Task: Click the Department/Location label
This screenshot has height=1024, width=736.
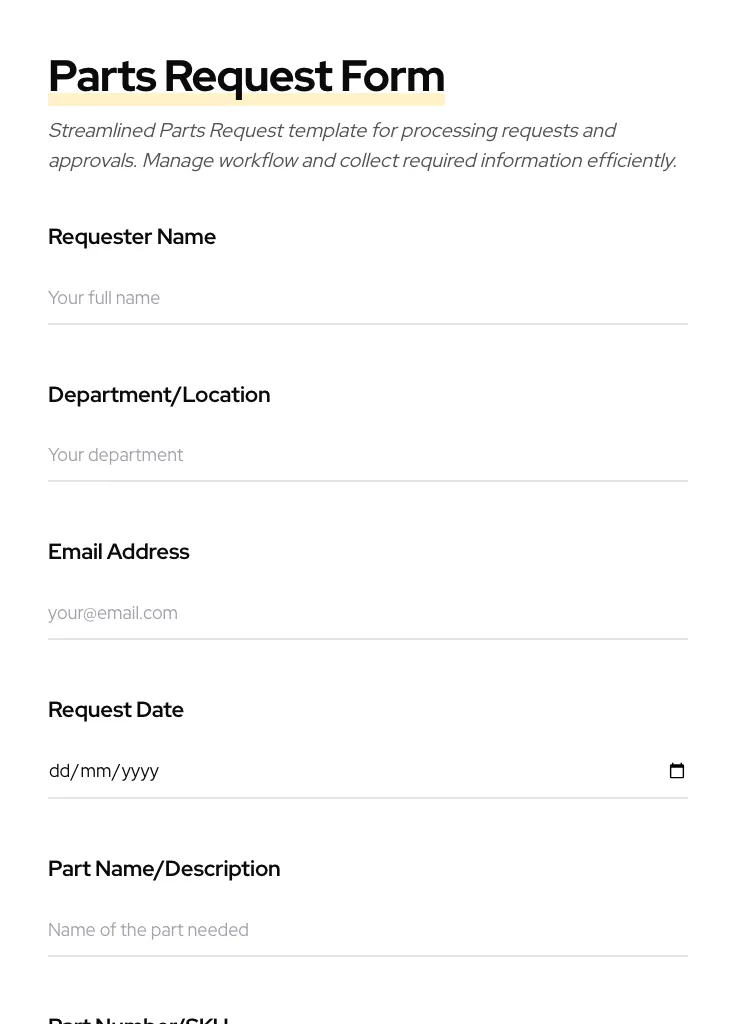Action: click(159, 395)
